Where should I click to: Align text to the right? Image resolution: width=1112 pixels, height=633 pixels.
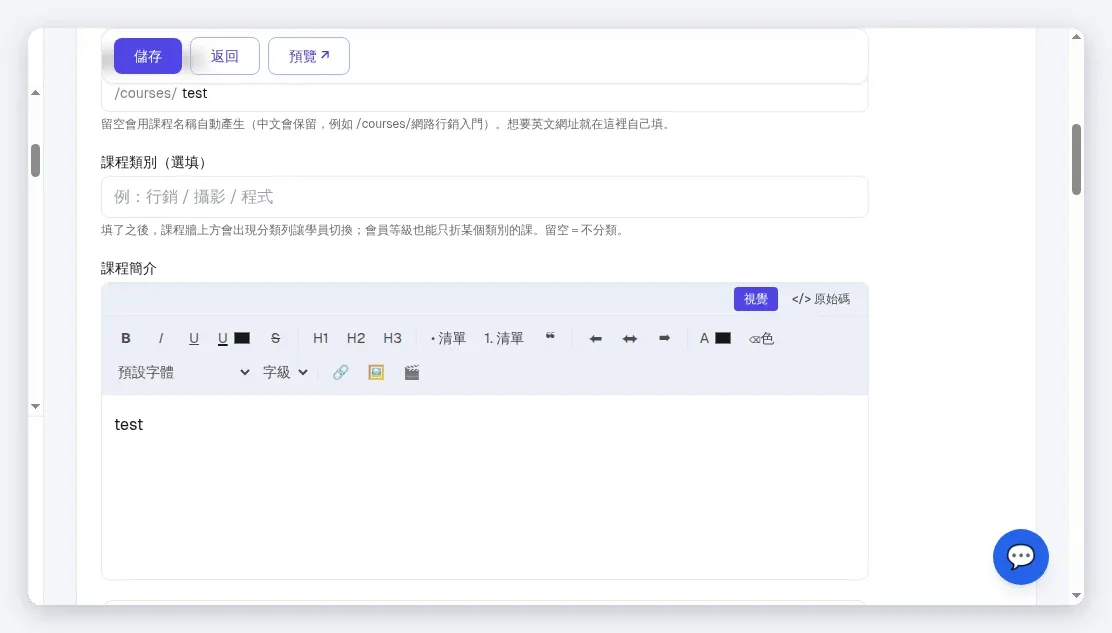[x=665, y=338]
